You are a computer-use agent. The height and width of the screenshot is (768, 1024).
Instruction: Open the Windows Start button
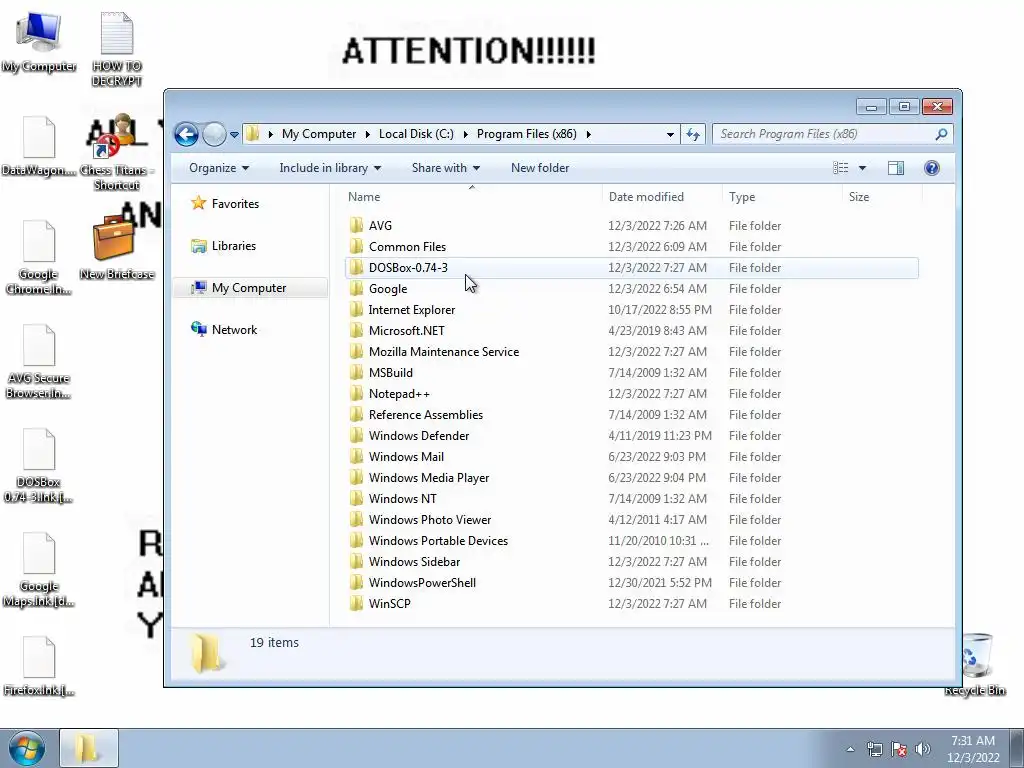26,748
